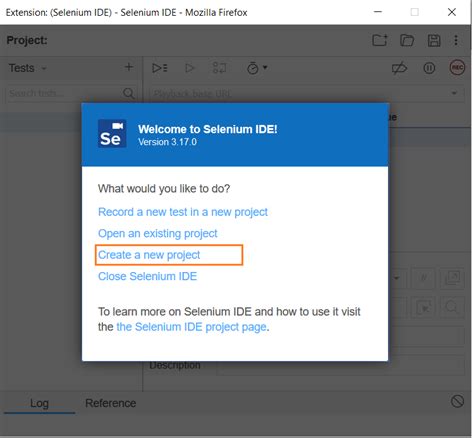Screen dimensions: 474x438
Task: Click Close Selenium IDE link
Action: [x=147, y=276]
